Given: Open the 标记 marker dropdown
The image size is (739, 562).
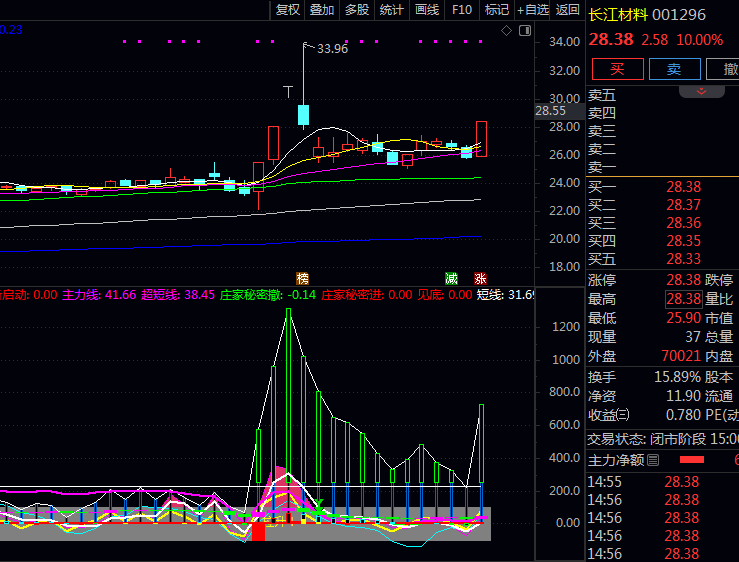Looking at the screenshot, I should tap(497, 10).
